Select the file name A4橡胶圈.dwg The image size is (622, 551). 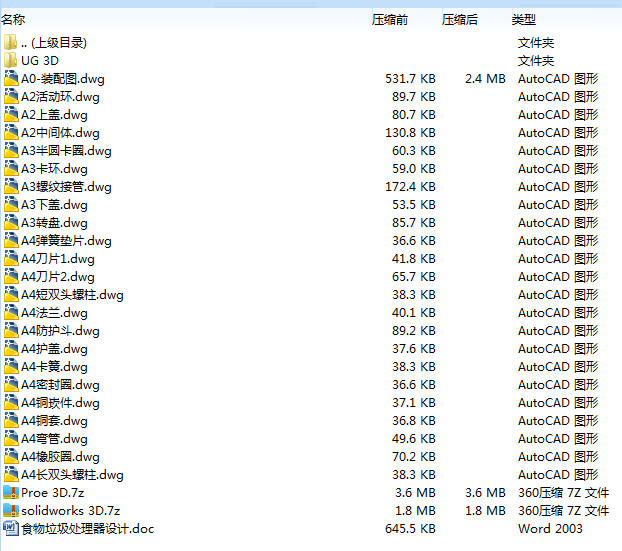coord(60,457)
